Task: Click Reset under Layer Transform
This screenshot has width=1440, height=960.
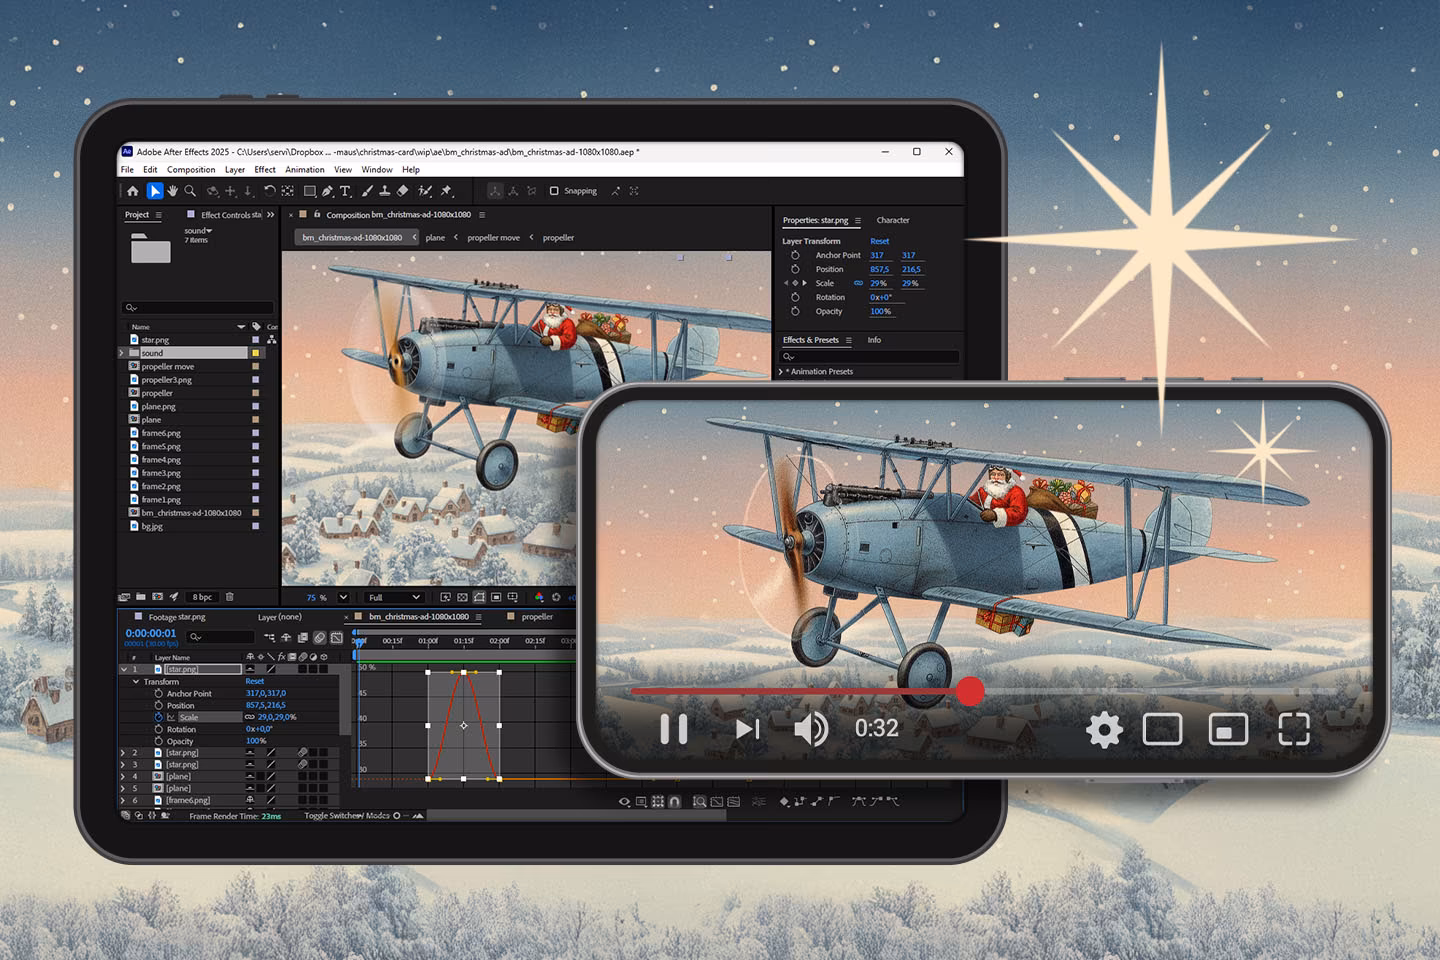Action: tap(879, 241)
